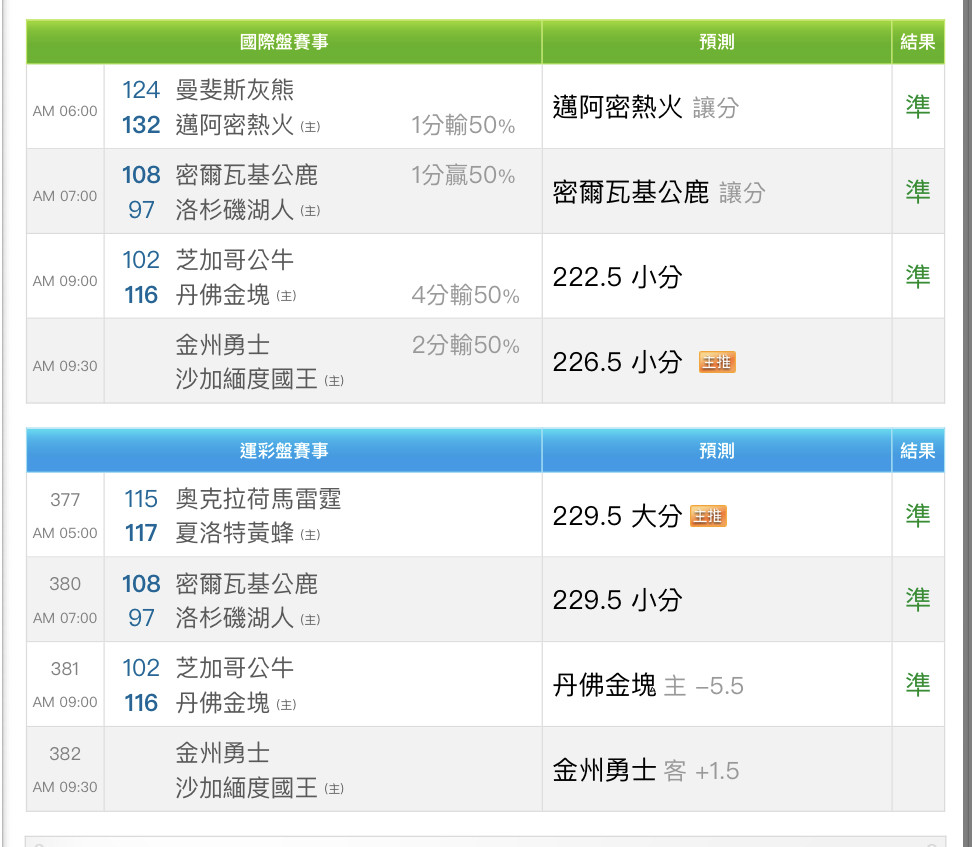Click 丹佛金塊 in game 381 row

click(x=223, y=703)
